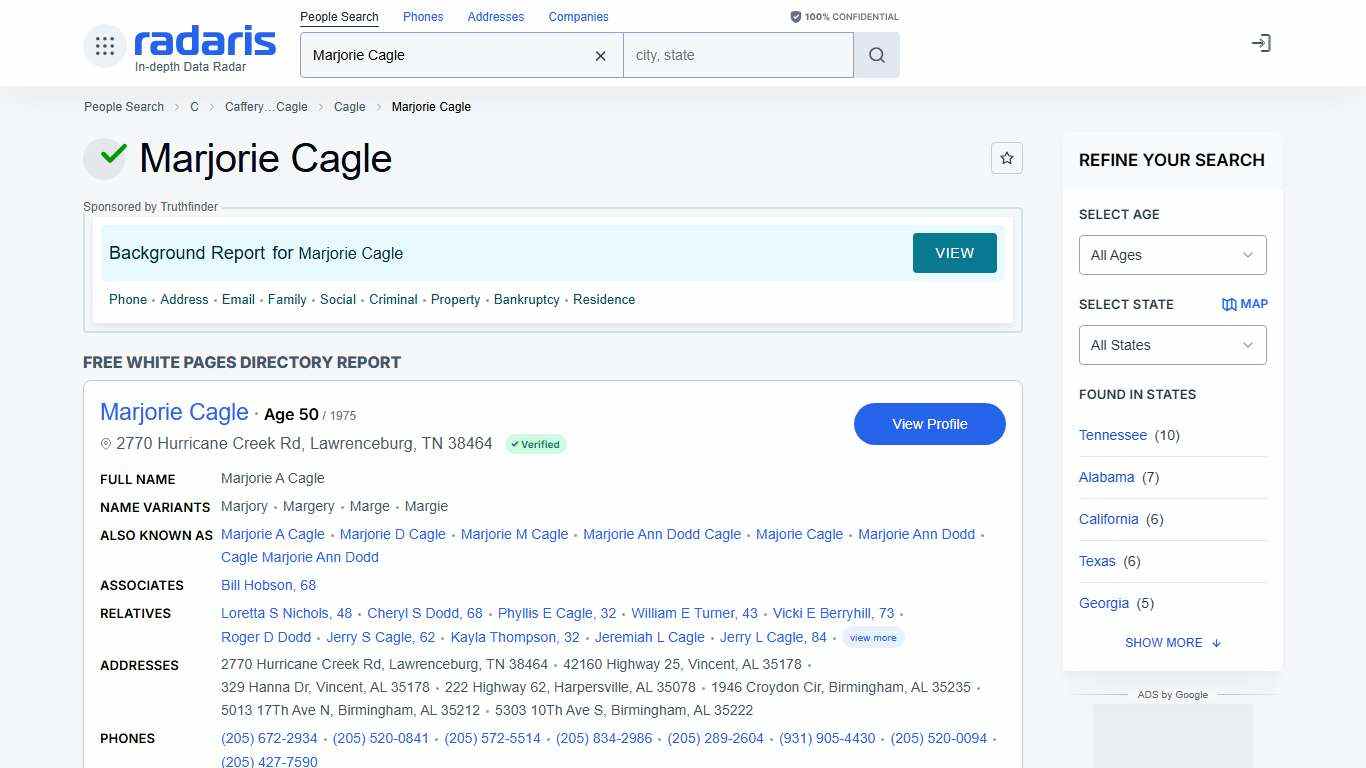Click the View Profile button
The image size is (1366, 768).
[929, 424]
